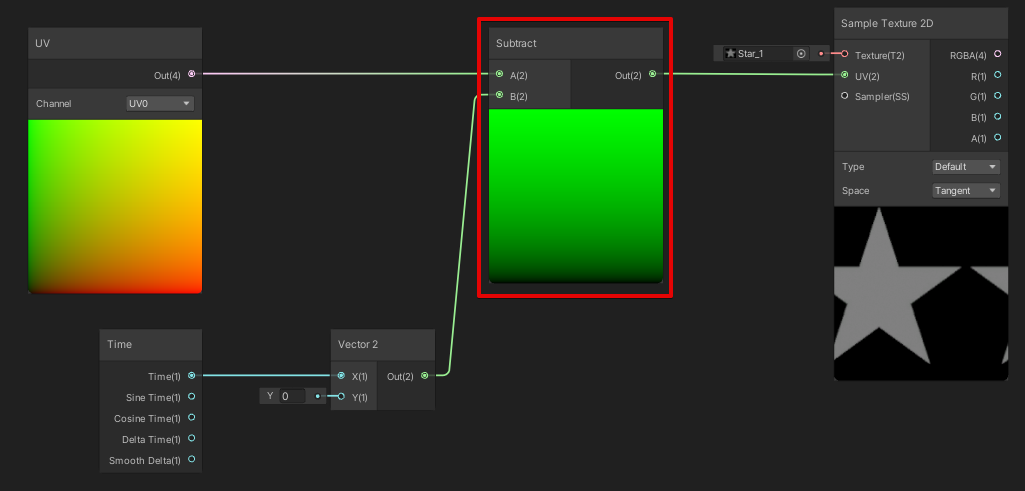Click the UV node gradient preview
1025x491 pixels.
click(x=115, y=206)
